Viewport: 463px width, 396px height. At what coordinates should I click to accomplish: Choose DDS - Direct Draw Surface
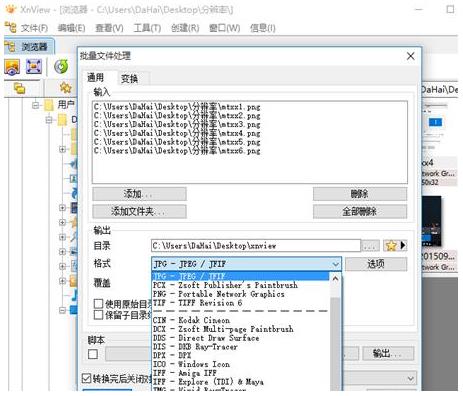[240, 338]
